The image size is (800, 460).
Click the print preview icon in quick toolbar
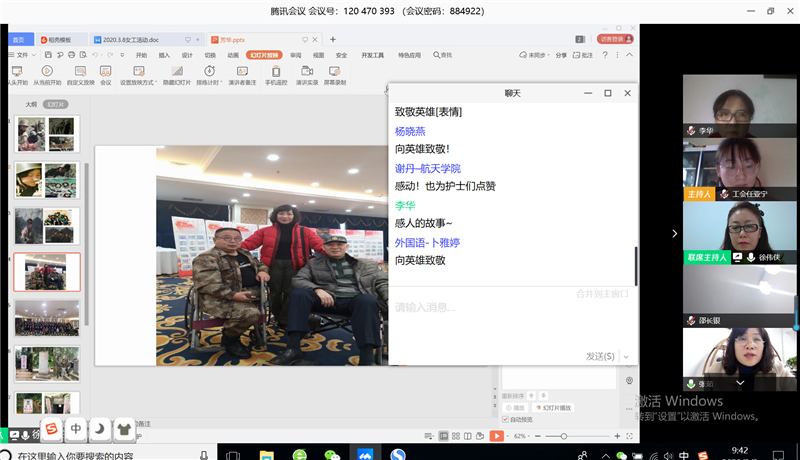point(83,55)
